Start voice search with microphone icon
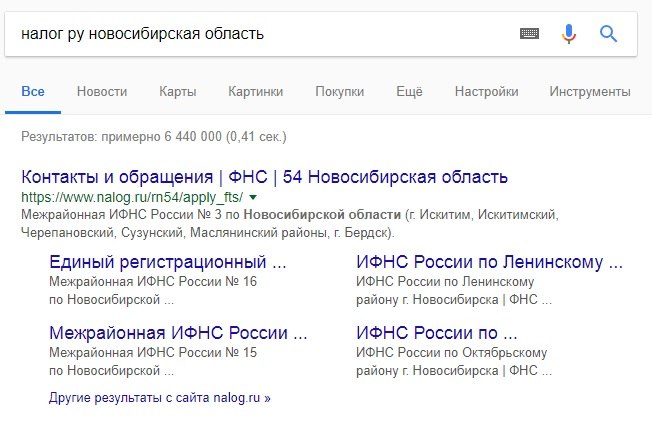 (569, 34)
